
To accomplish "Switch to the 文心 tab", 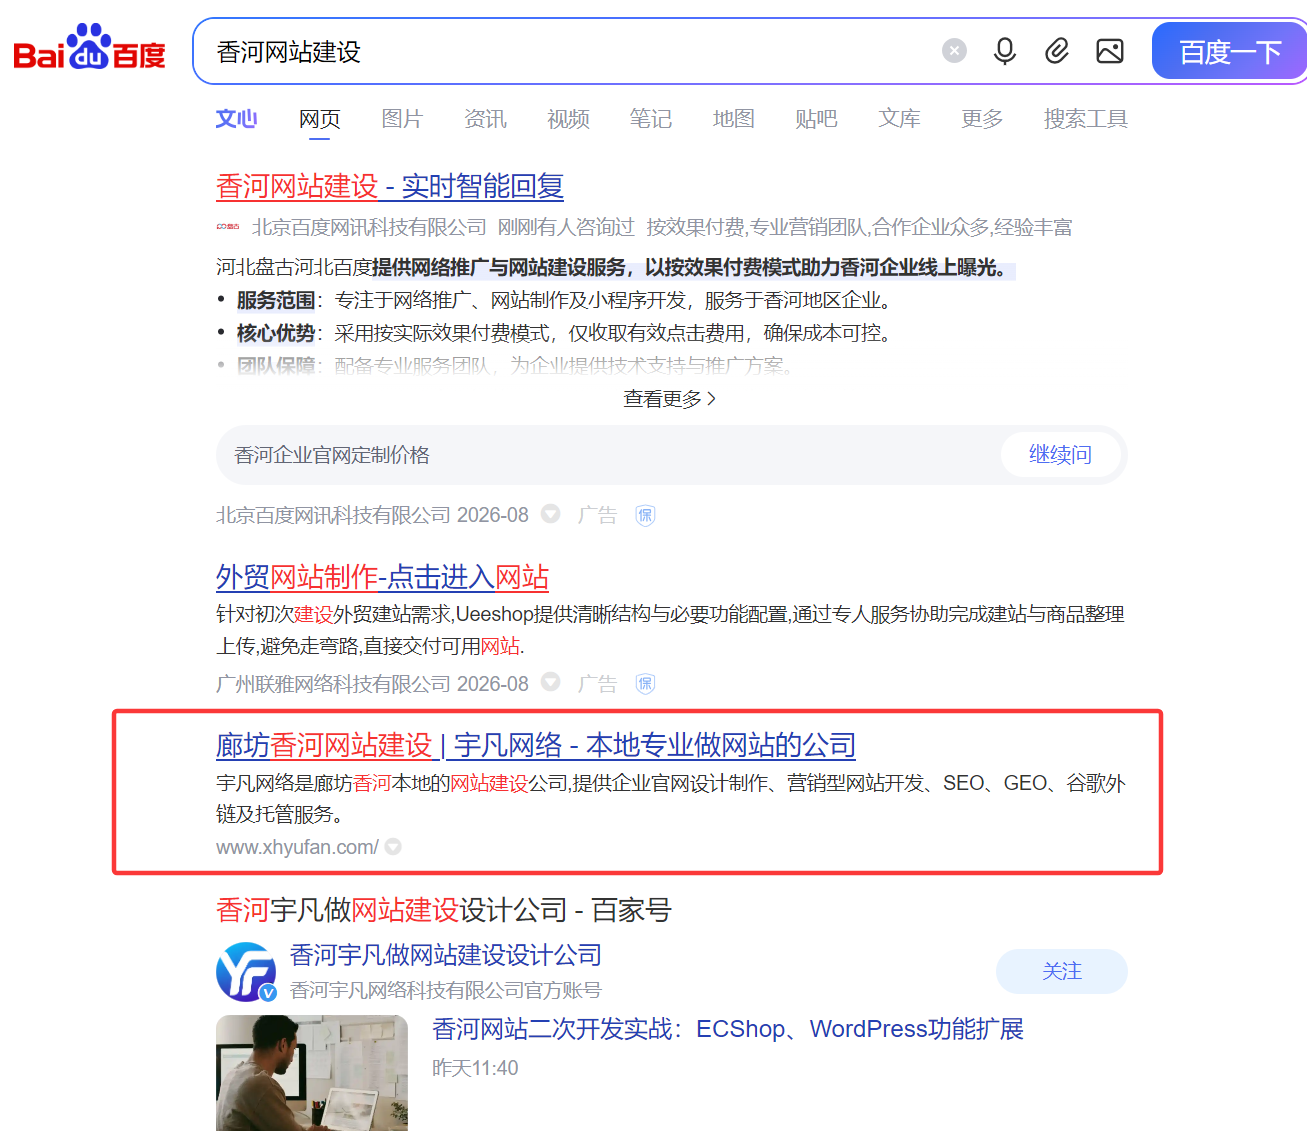I will click(237, 119).
